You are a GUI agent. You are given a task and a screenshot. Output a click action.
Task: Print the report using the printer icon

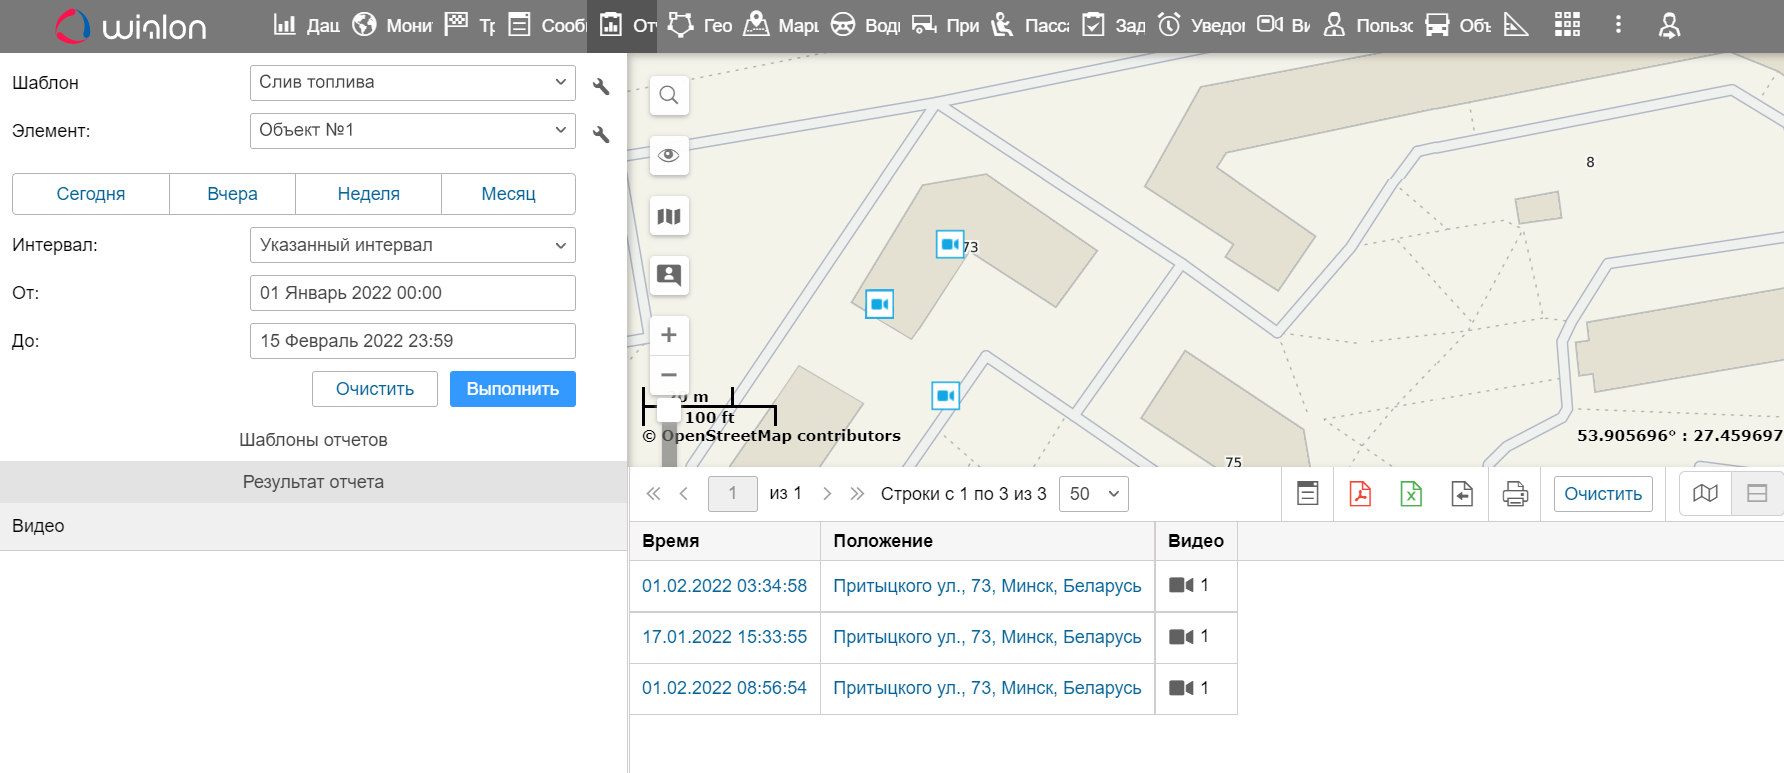(1515, 493)
